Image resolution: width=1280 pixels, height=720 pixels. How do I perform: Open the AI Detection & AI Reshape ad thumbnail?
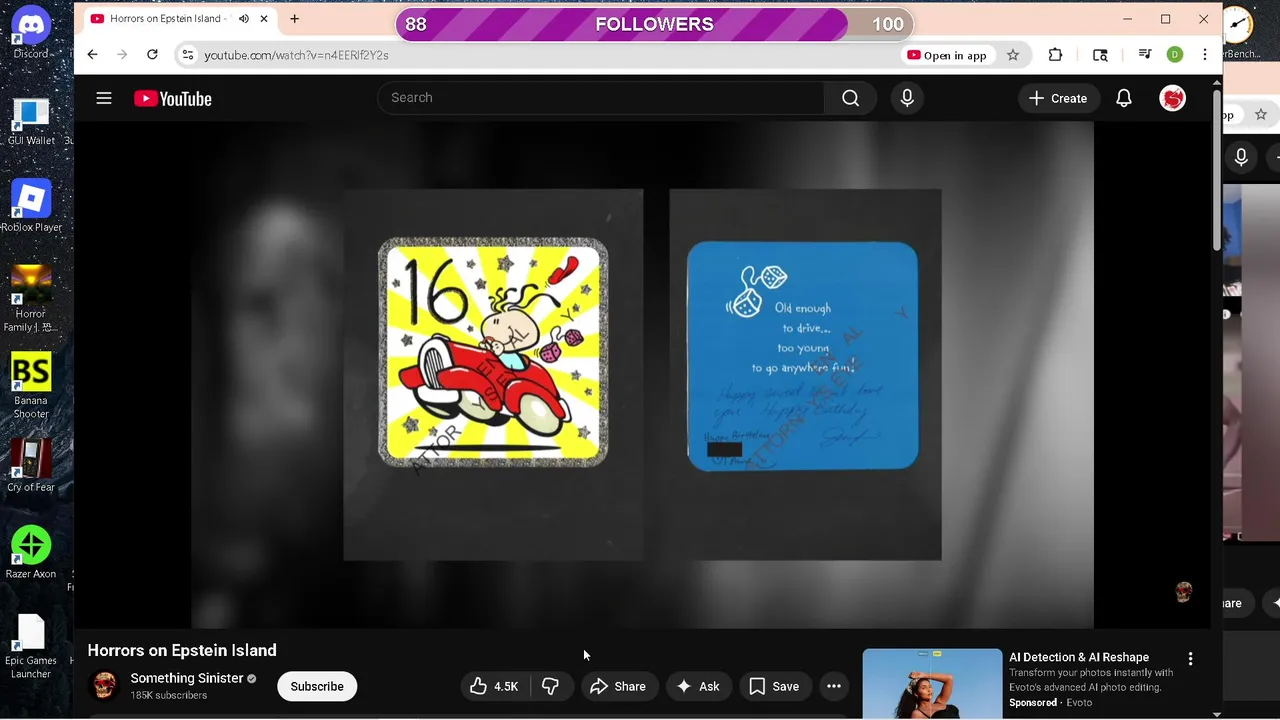[x=932, y=684]
